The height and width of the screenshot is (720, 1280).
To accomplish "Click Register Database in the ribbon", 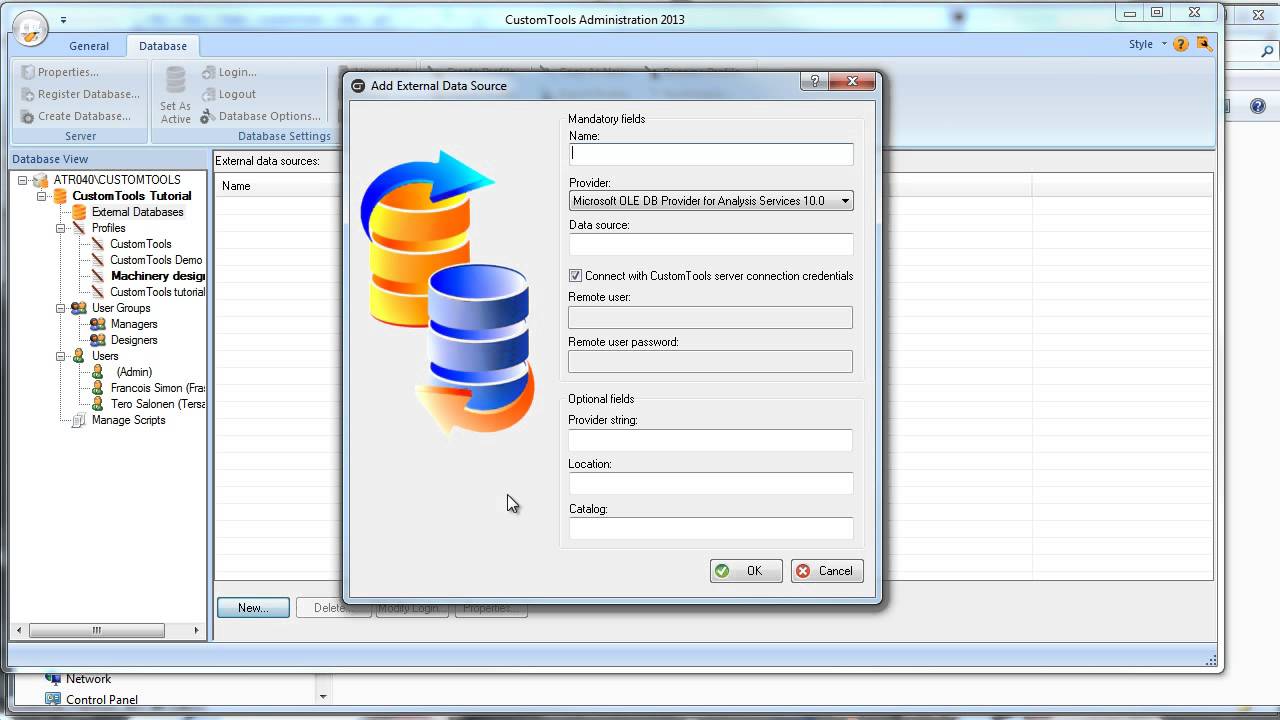I will 80,94.
